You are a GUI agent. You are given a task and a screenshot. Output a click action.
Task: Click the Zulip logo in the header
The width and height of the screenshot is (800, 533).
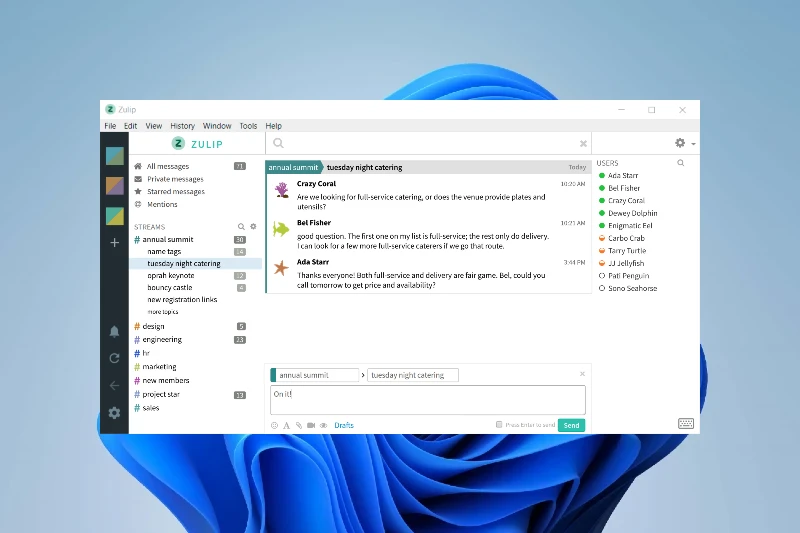coord(197,144)
